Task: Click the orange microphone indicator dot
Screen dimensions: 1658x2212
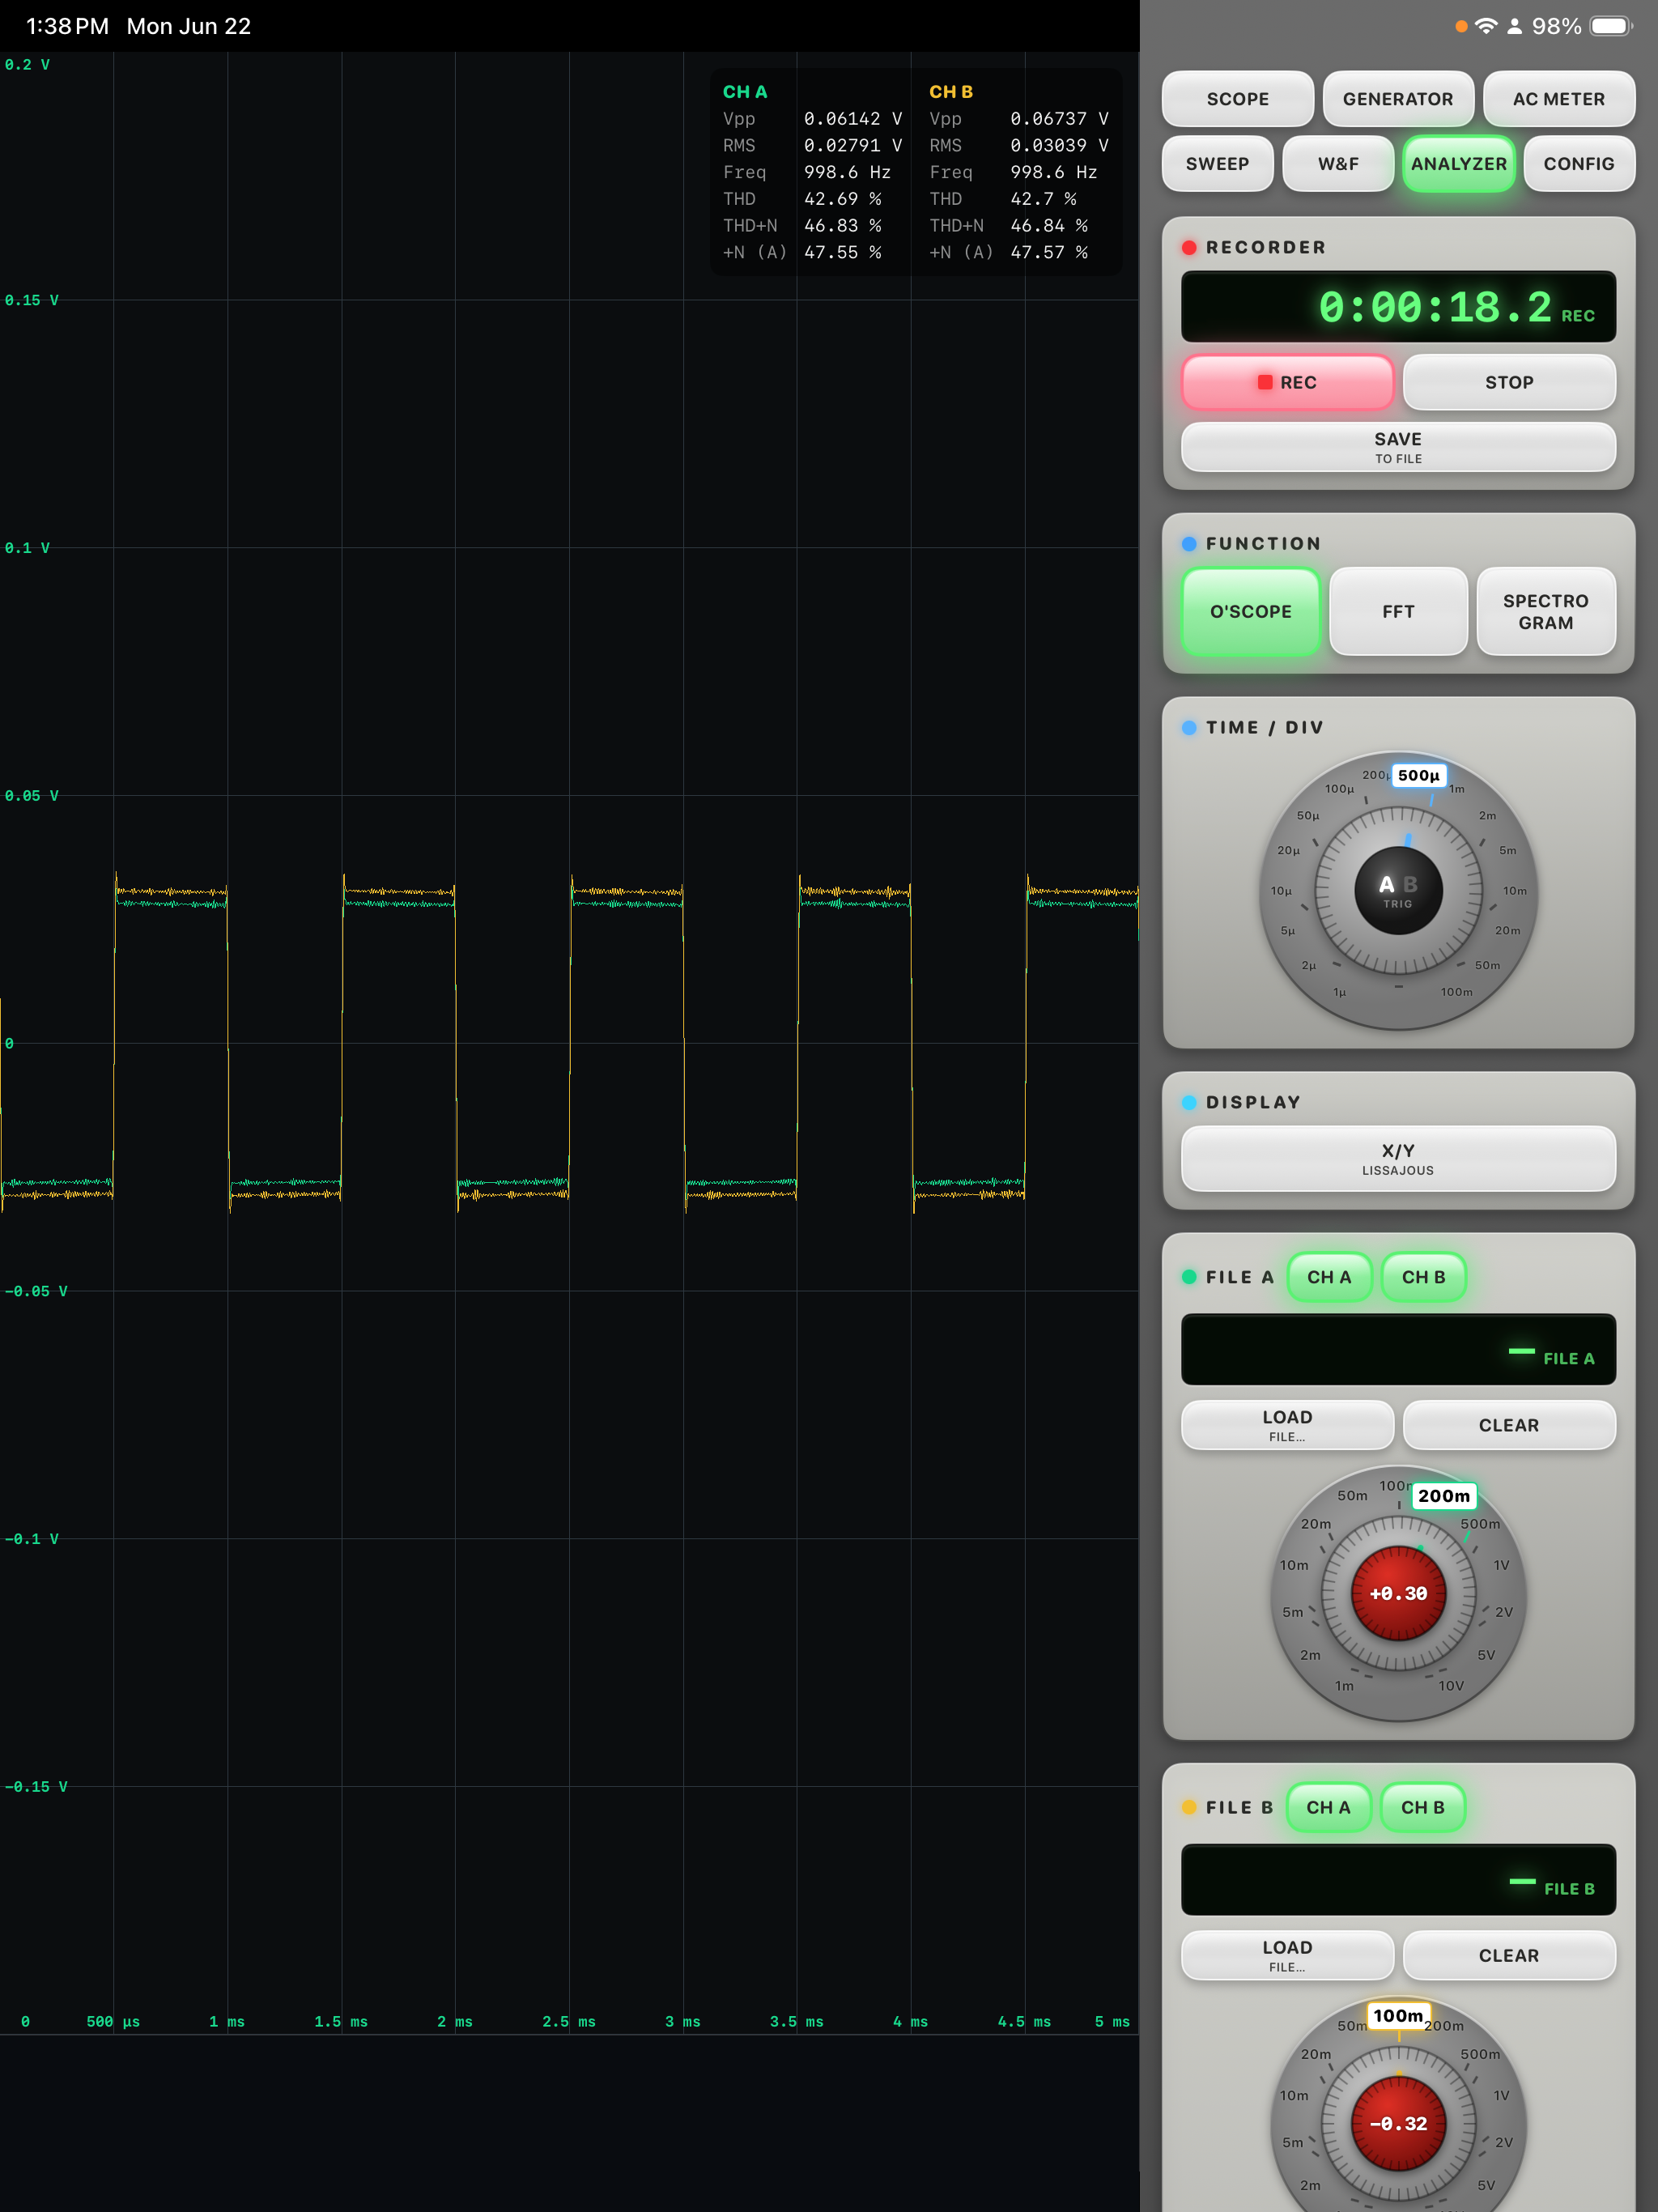Action: (x=1461, y=27)
